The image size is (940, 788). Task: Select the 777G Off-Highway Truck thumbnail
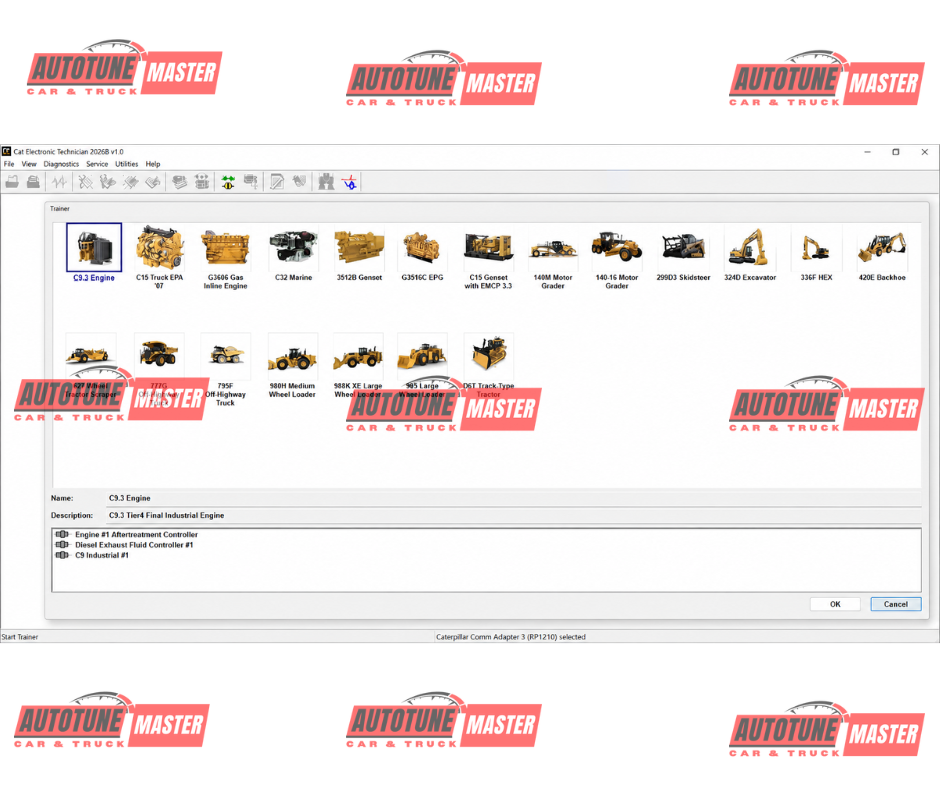(159, 356)
